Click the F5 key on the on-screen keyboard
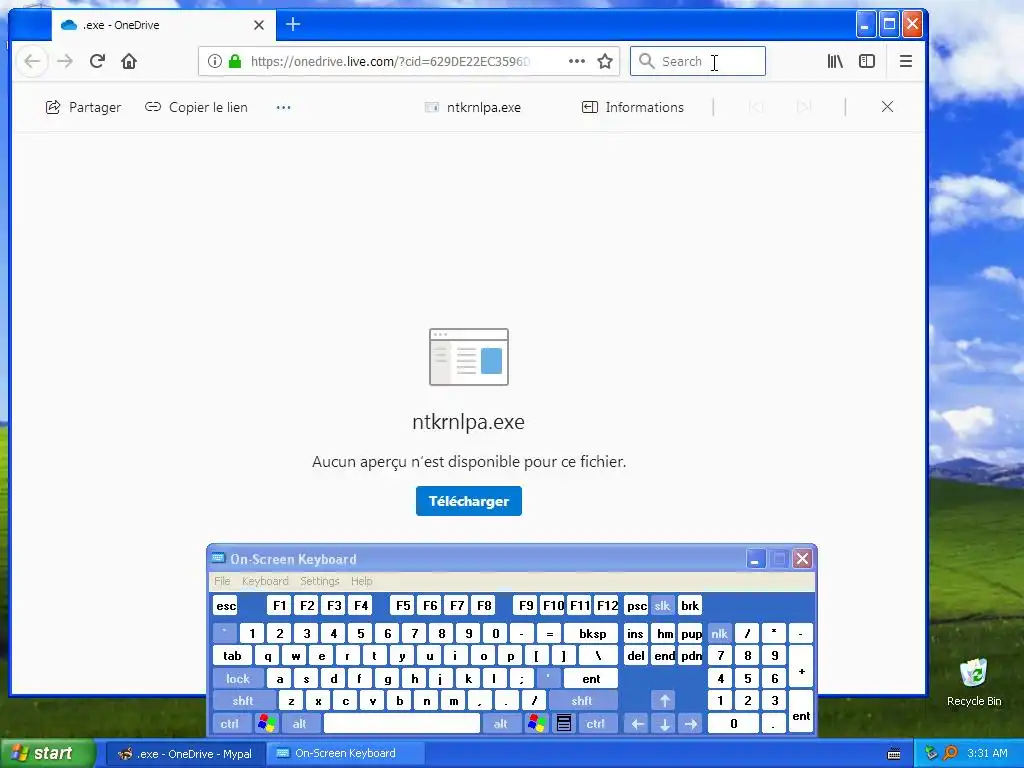 pos(403,606)
